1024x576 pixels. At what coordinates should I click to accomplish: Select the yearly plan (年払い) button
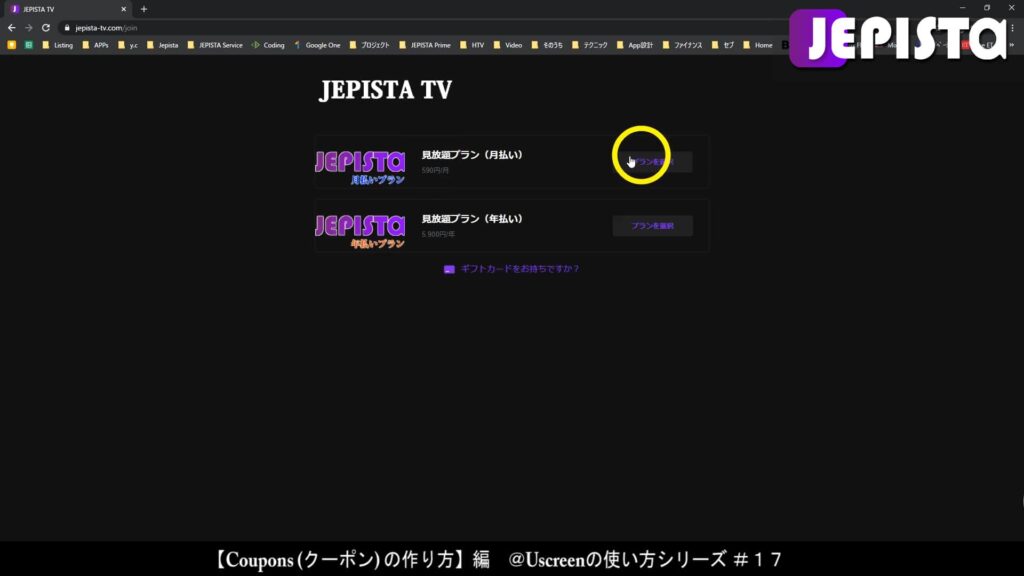[x=652, y=226]
